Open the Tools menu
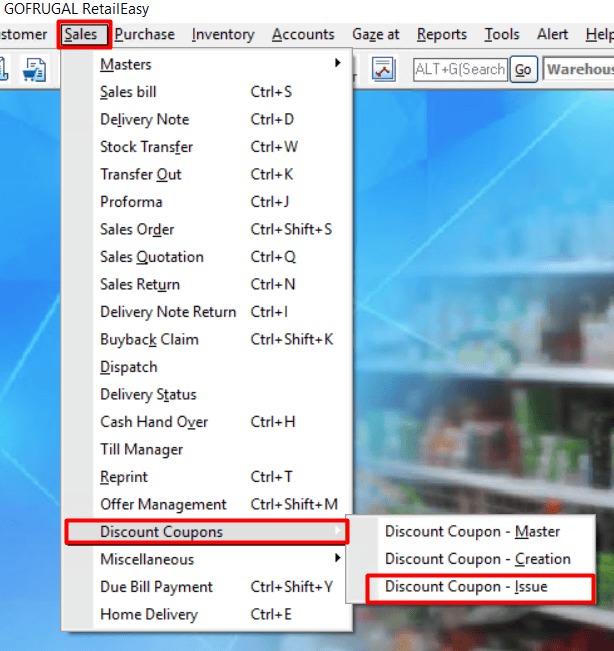Screen dimensions: 614x651 click(x=501, y=34)
